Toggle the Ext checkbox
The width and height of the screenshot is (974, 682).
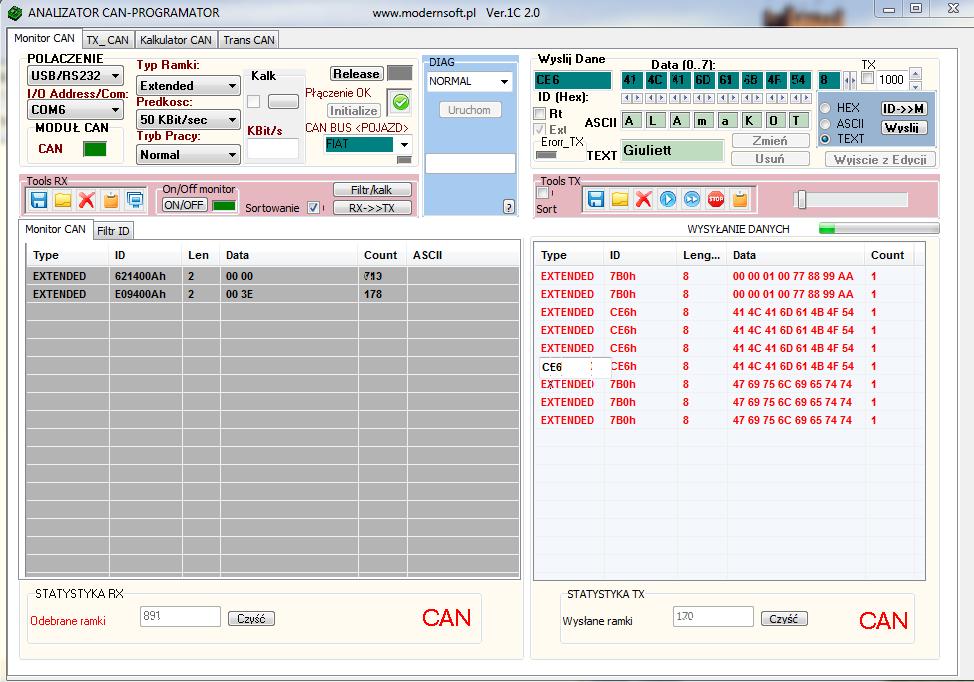pos(540,129)
